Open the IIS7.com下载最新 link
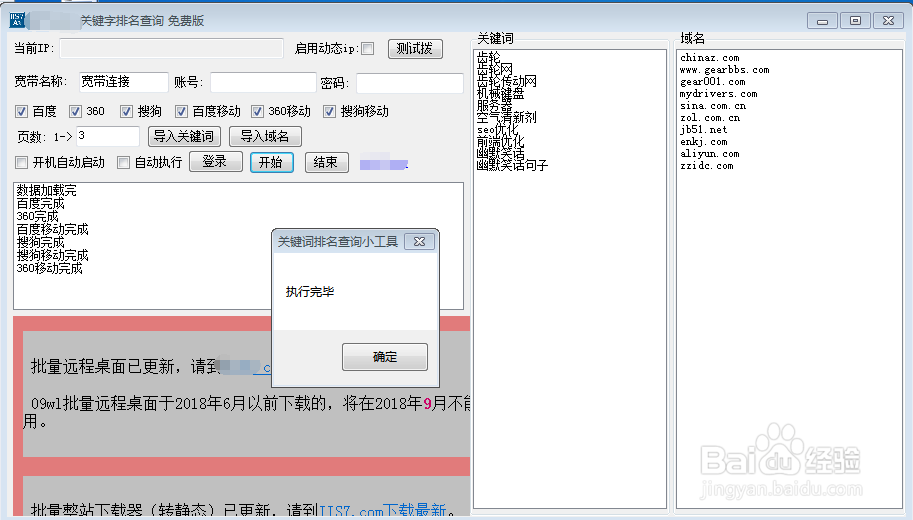Screen dimensions: 913x520 point(383,510)
